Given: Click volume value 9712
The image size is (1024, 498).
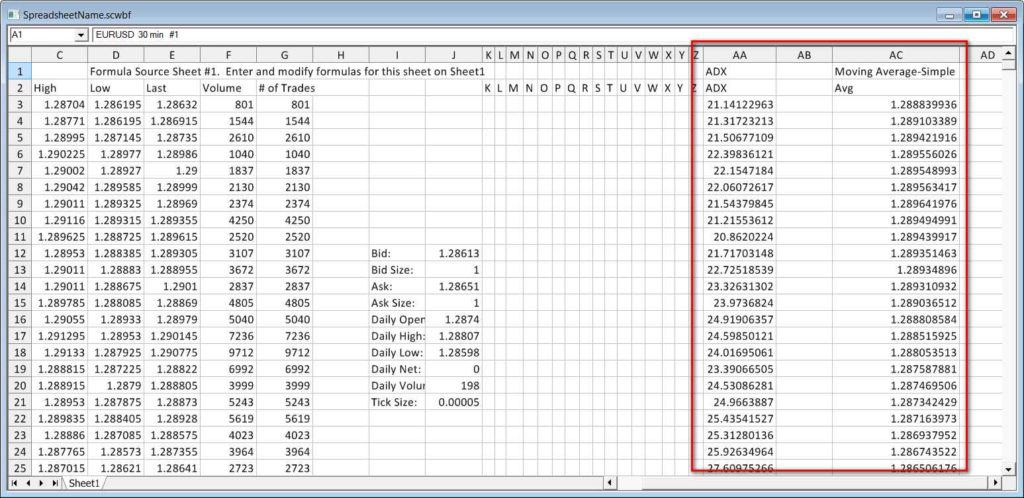Looking at the screenshot, I should point(228,352).
